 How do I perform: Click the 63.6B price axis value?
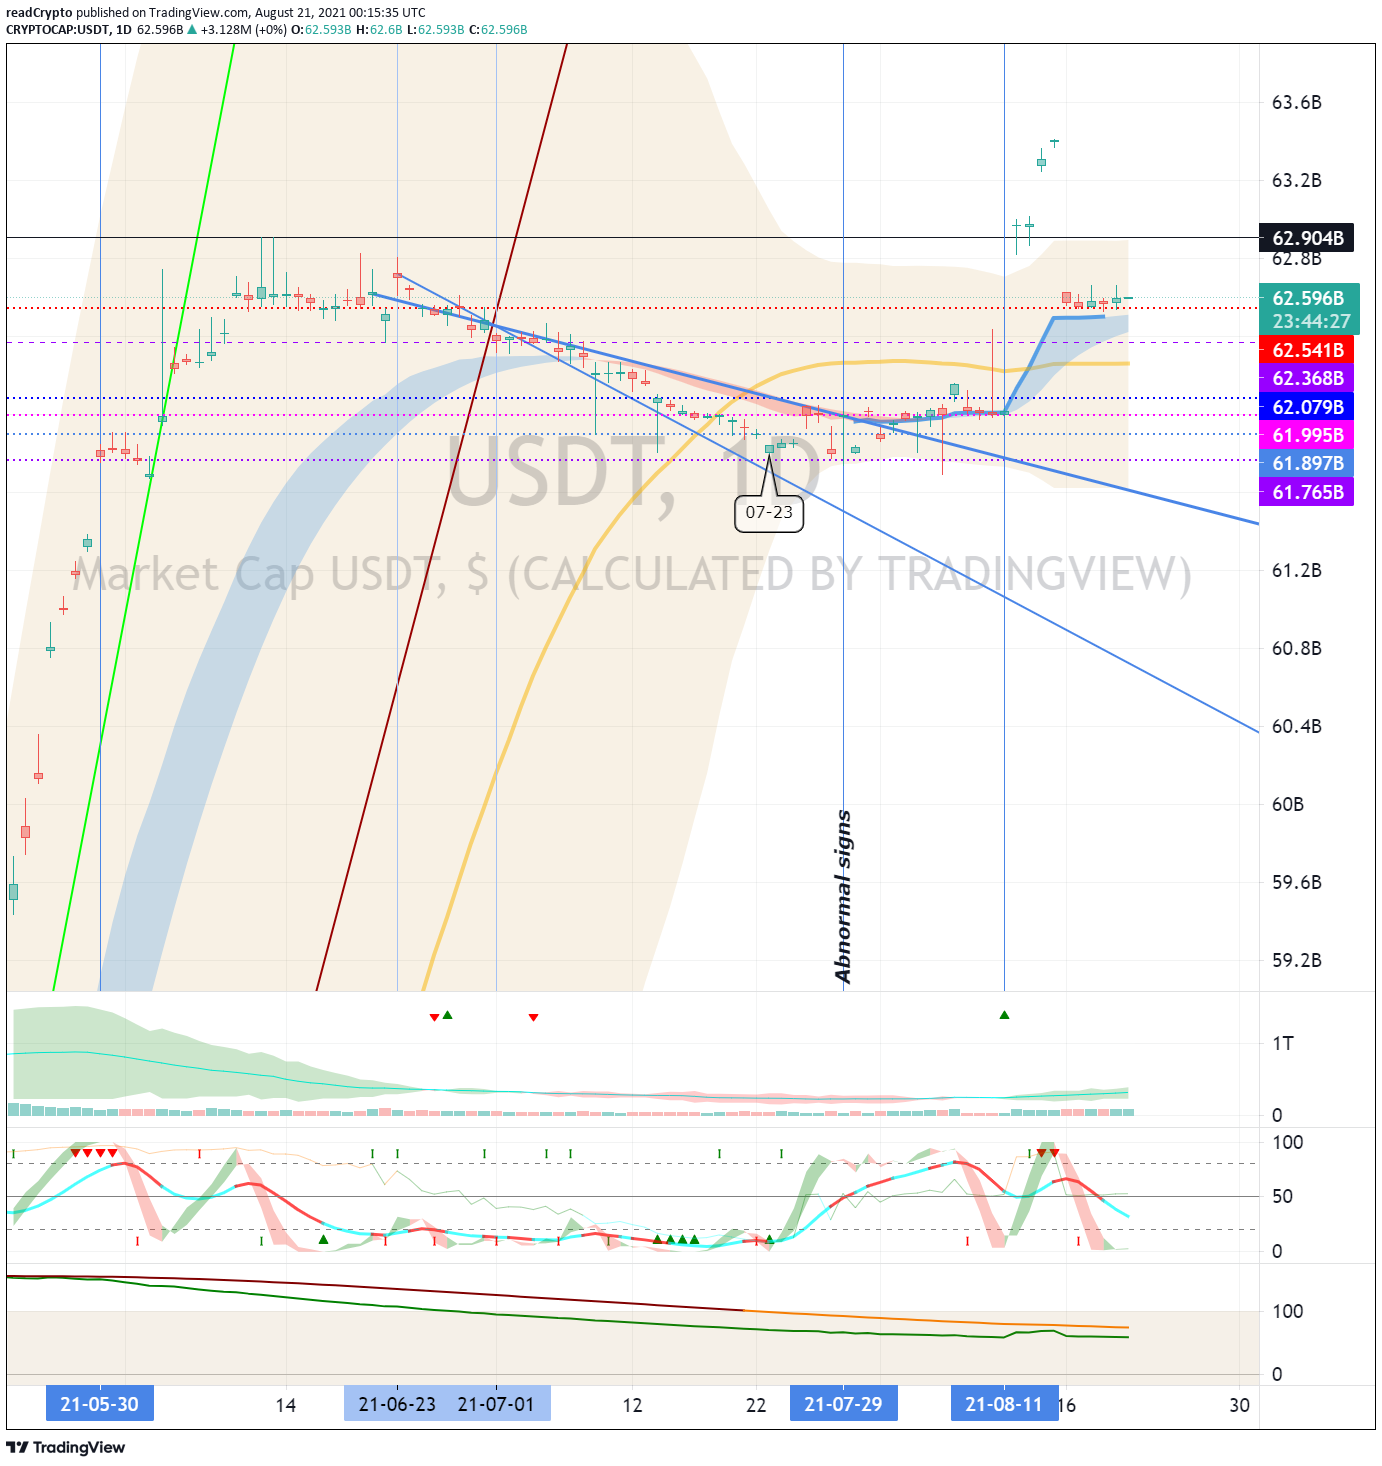pyautogui.click(x=1296, y=103)
